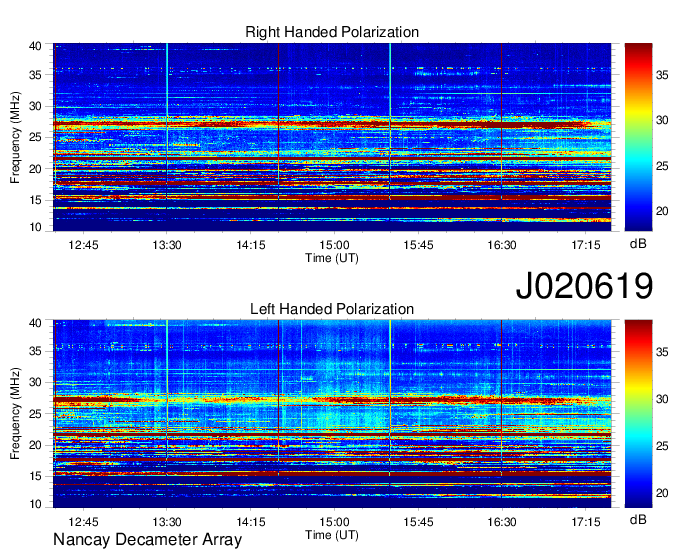
Task: Select the J020619 observation label
Action: tap(584, 285)
